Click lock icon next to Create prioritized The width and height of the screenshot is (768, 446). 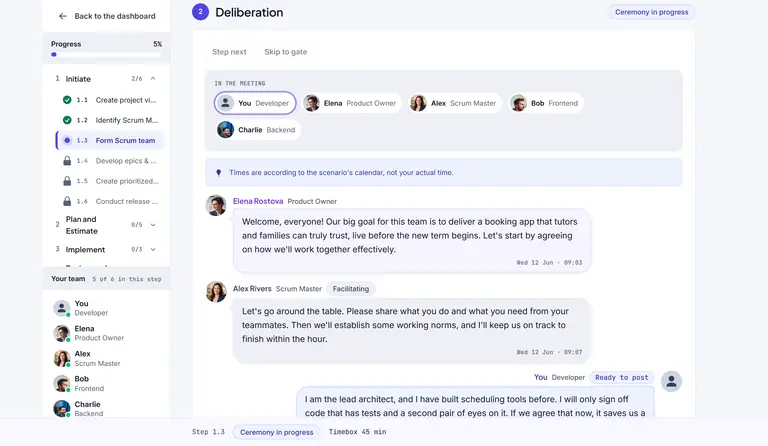point(67,181)
